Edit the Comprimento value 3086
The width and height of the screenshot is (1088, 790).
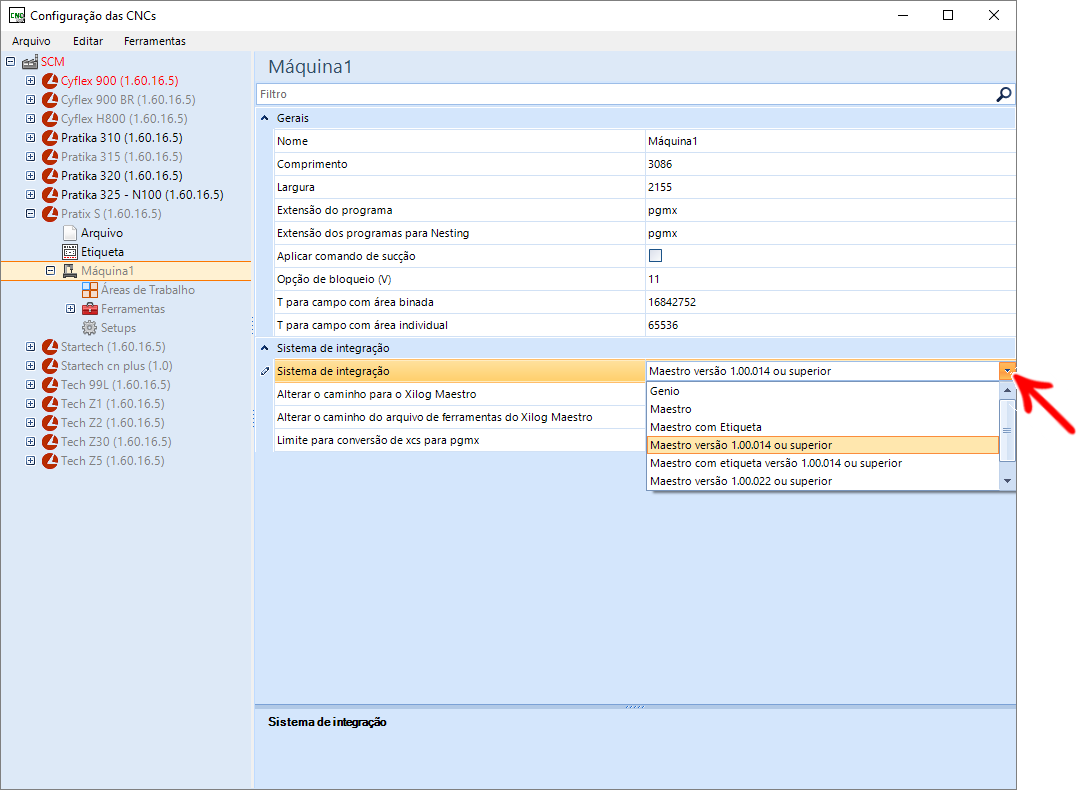(830, 164)
